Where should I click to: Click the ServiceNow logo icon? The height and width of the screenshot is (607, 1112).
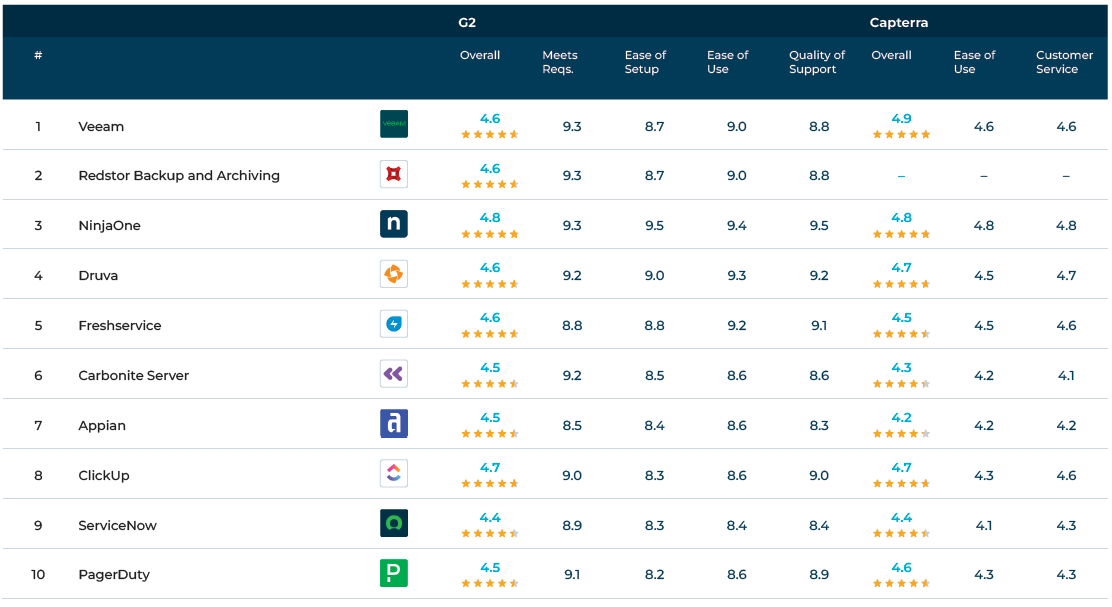coord(394,523)
